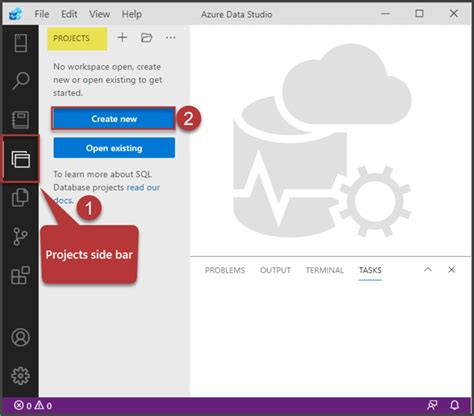474x416 pixels.
Task: Click the plus icon to add project
Action: [122, 37]
